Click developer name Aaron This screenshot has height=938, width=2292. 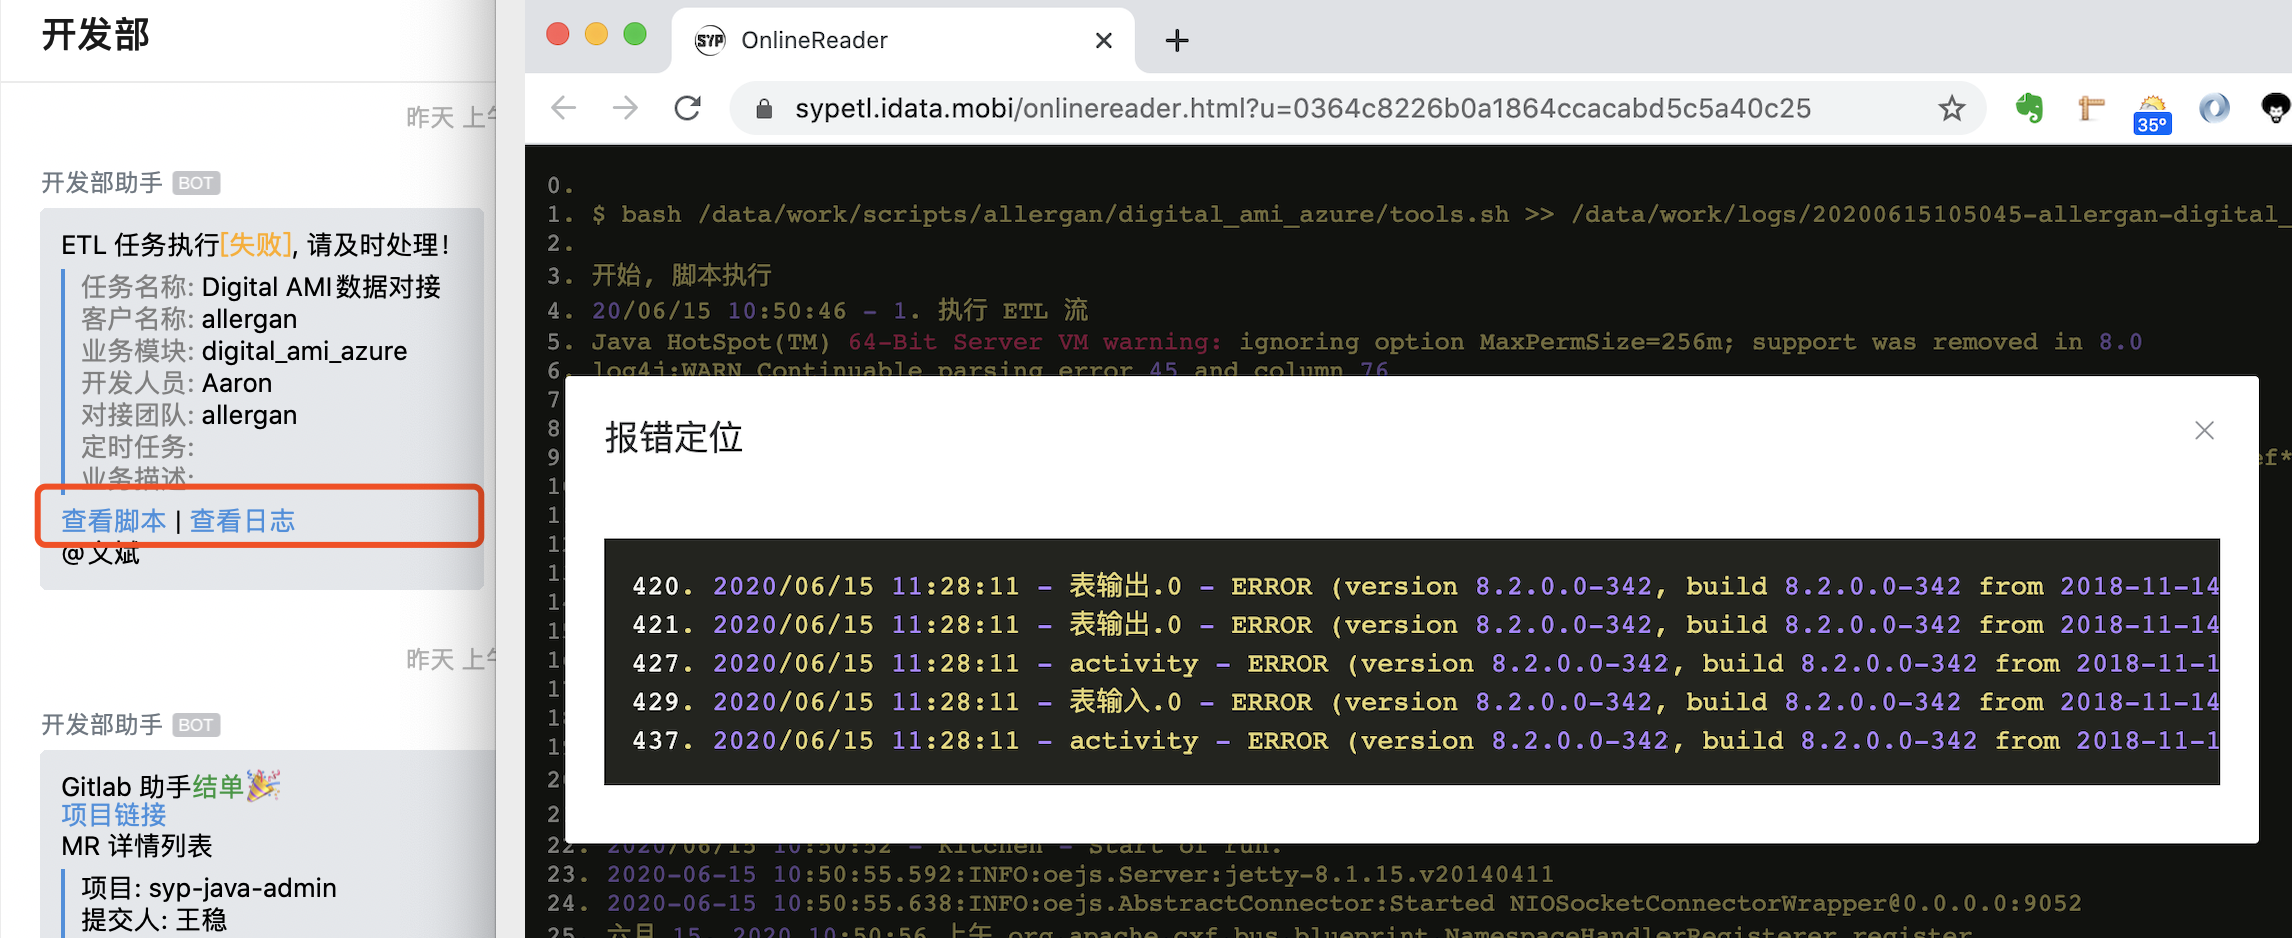pos(237,383)
